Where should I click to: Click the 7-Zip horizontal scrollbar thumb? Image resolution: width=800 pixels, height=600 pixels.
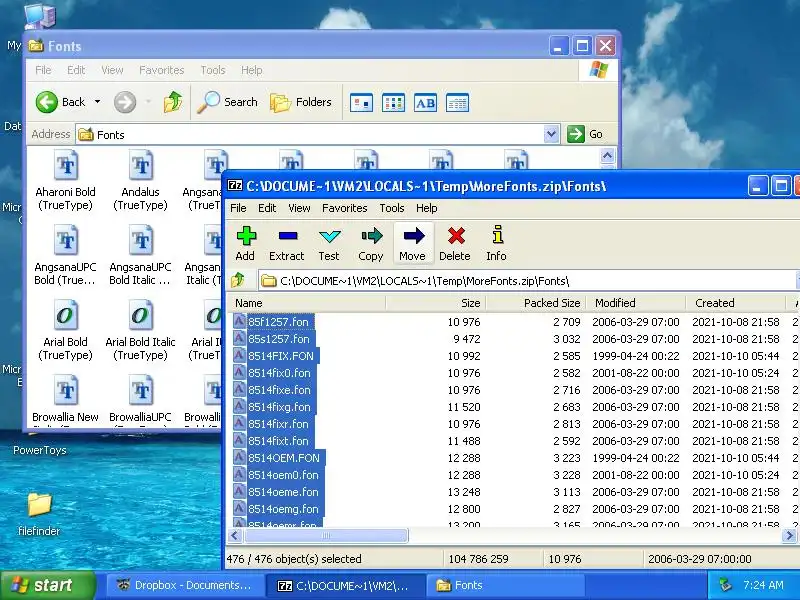pos(326,535)
